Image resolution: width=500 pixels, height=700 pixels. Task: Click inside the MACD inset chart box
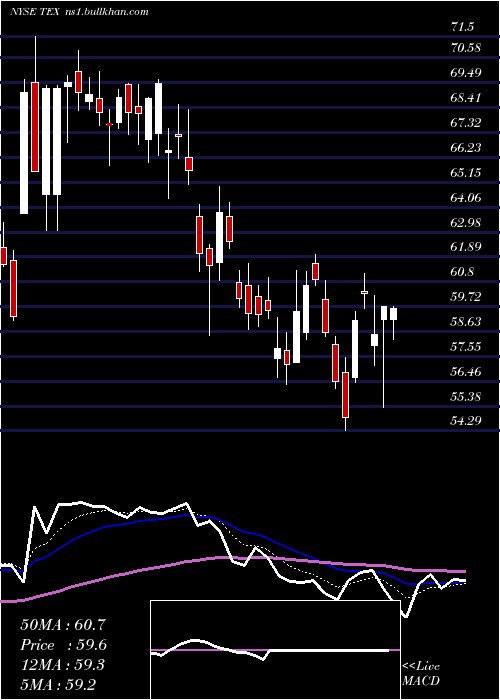pyautogui.click(x=275, y=650)
